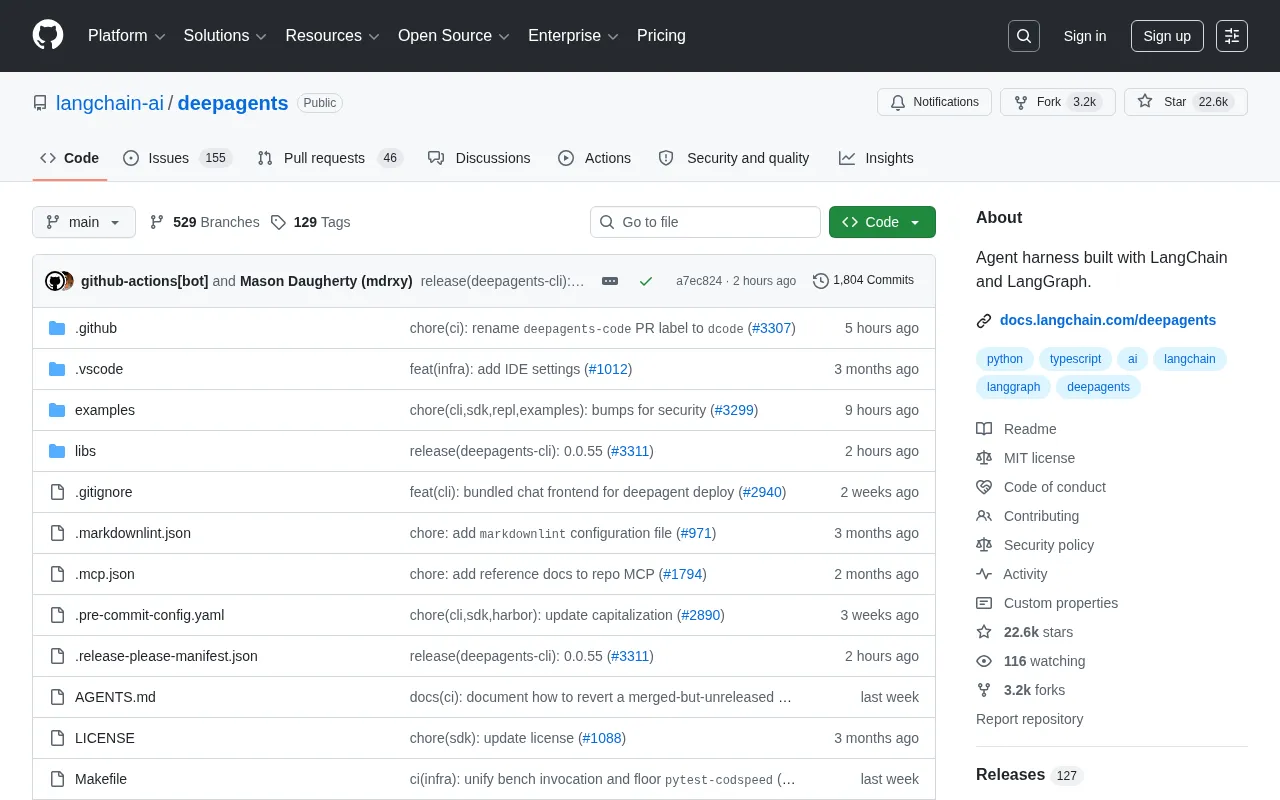Screen dimensions: 1280x800
Task: Expand the Resources dropdown
Action: tap(332, 36)
